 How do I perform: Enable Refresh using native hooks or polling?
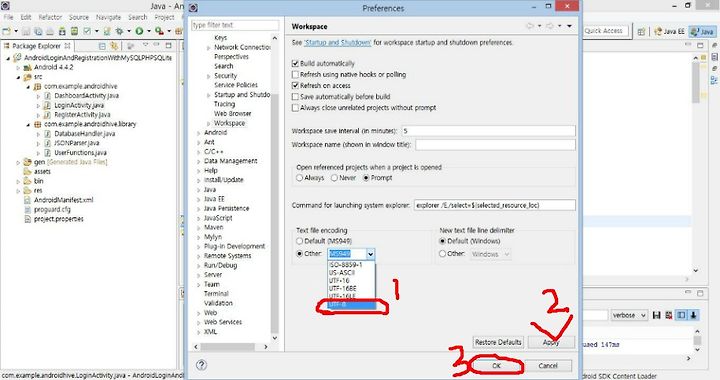295,74
